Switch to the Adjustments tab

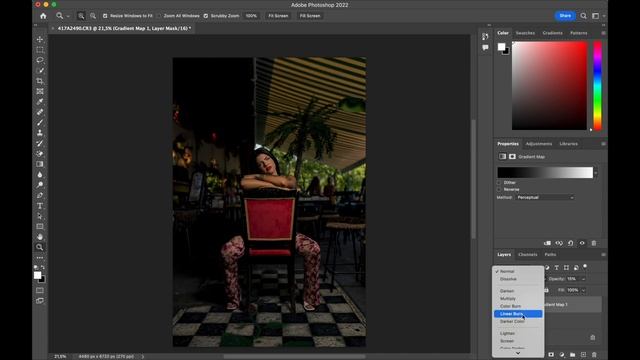tap(538, 144)
